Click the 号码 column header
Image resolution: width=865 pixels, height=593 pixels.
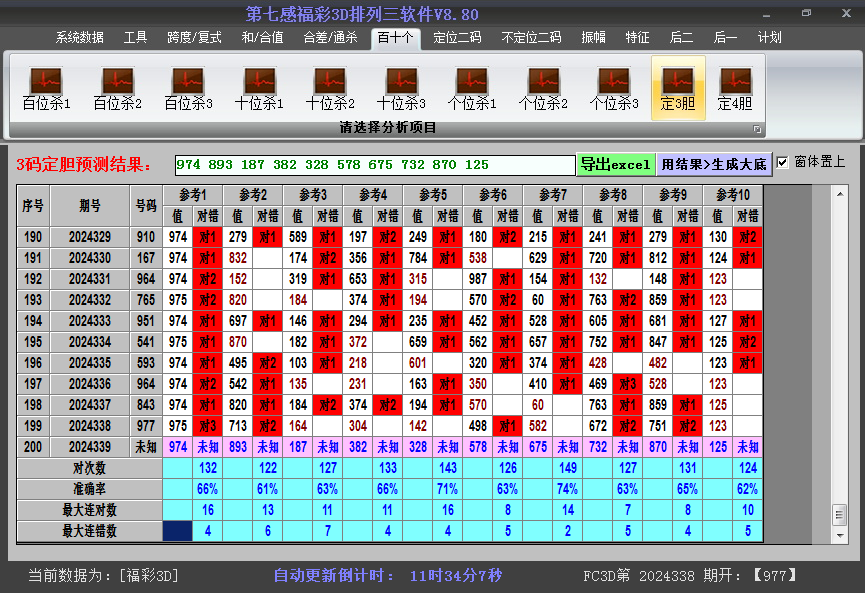146,206
